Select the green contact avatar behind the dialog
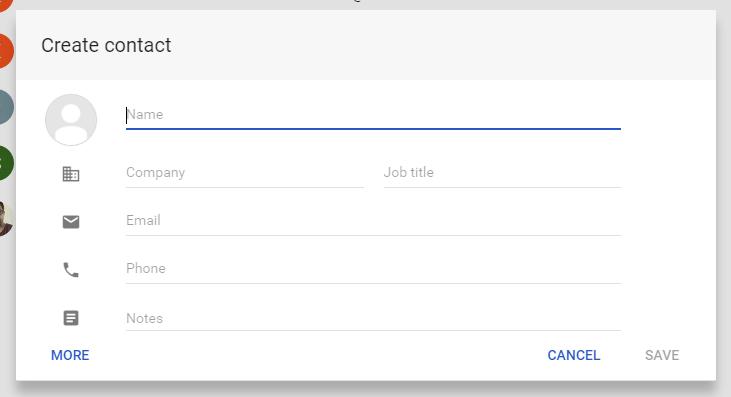This screenshot has width=731, height=397. click(x=7, y=163)
